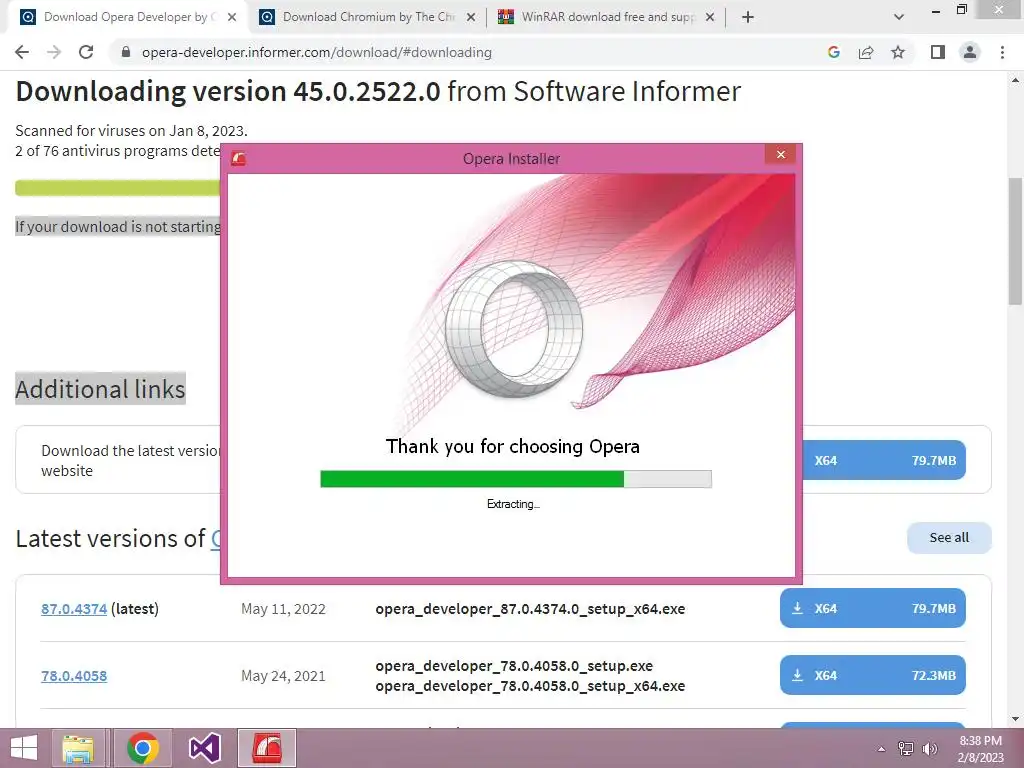Screen dimensions: 1024x768
Task: Click the network tray icon
Action: pos(906,749)
